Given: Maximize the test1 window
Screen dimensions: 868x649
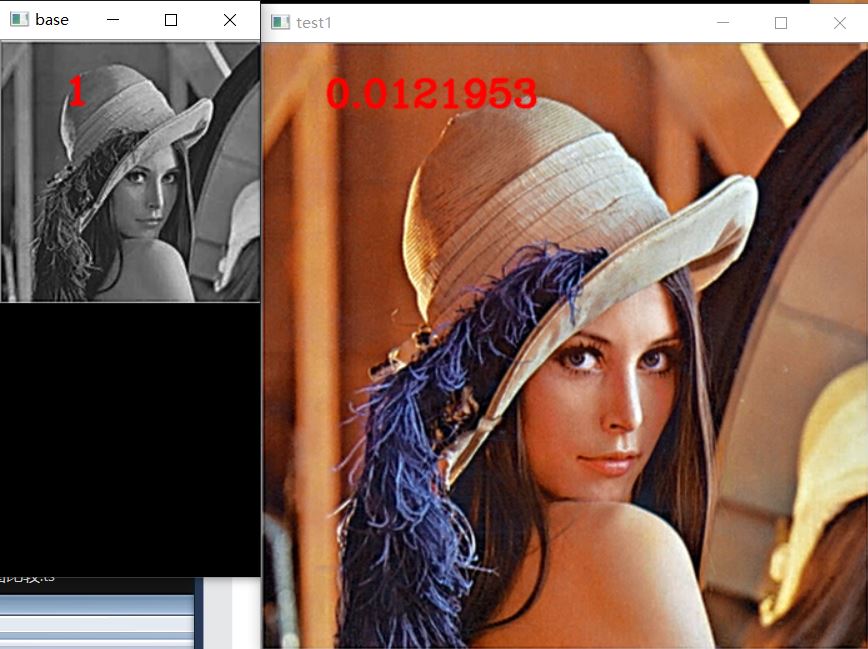Looking at the screenshot, I should 781,23.
